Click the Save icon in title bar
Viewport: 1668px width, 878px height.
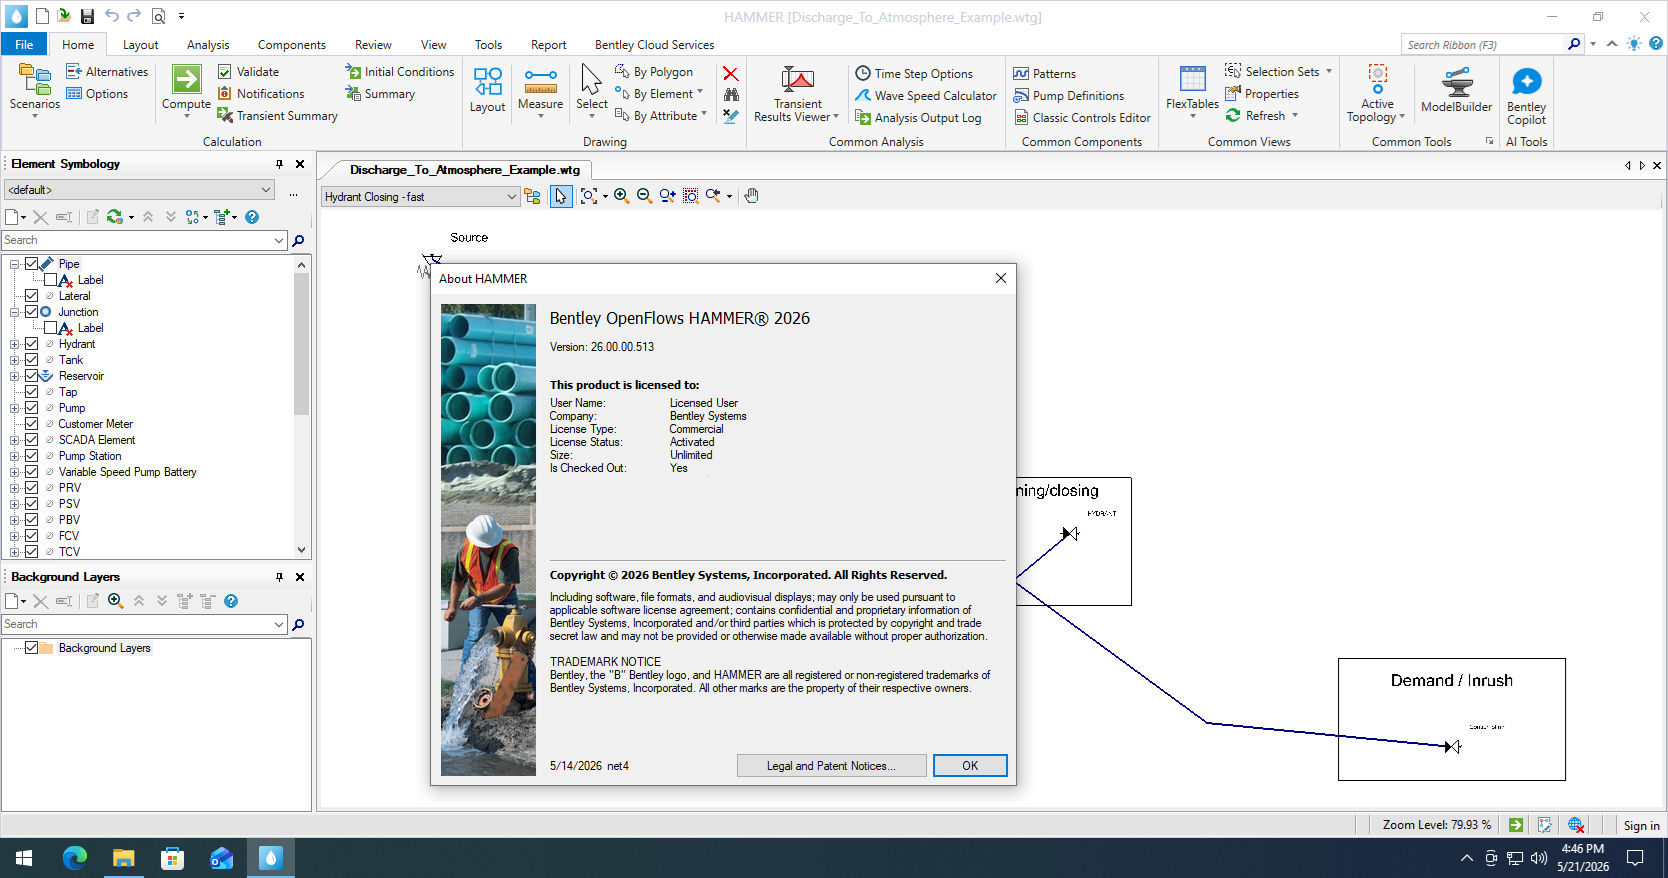coord(87,16)
